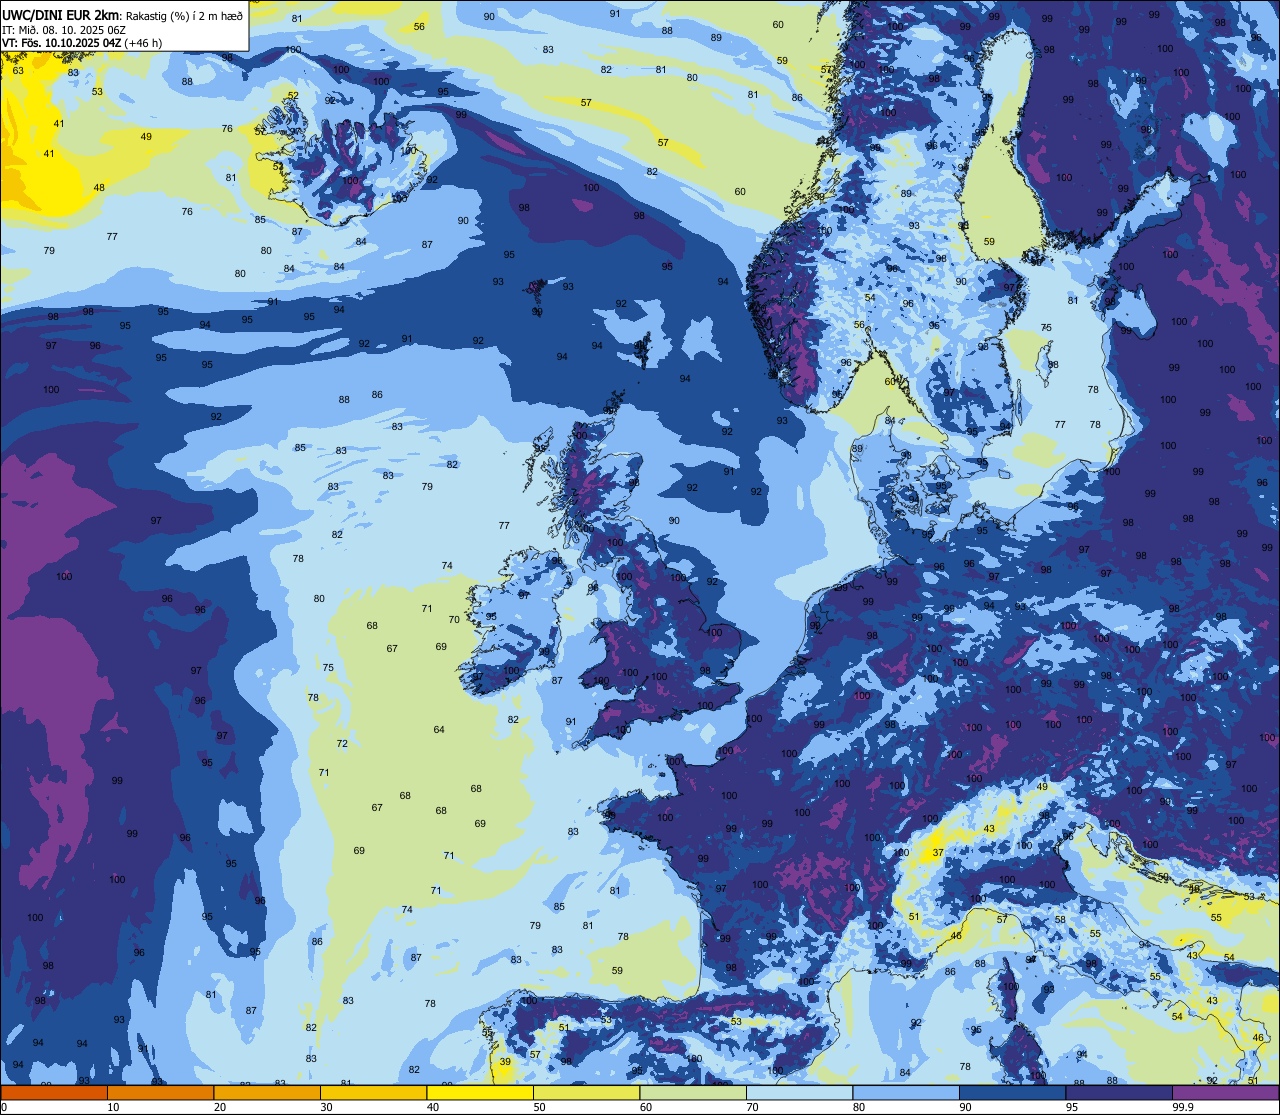This screenshot has width=1280, height=1115.
Task: Click the humidity value 63 under the title box
Action: pos(18,71)
